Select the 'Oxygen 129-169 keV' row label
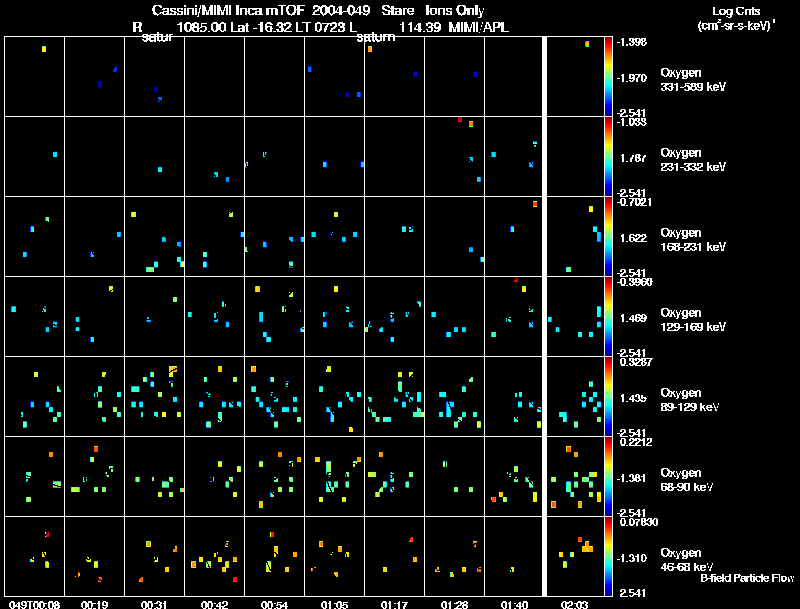 [x=693, y=320]
